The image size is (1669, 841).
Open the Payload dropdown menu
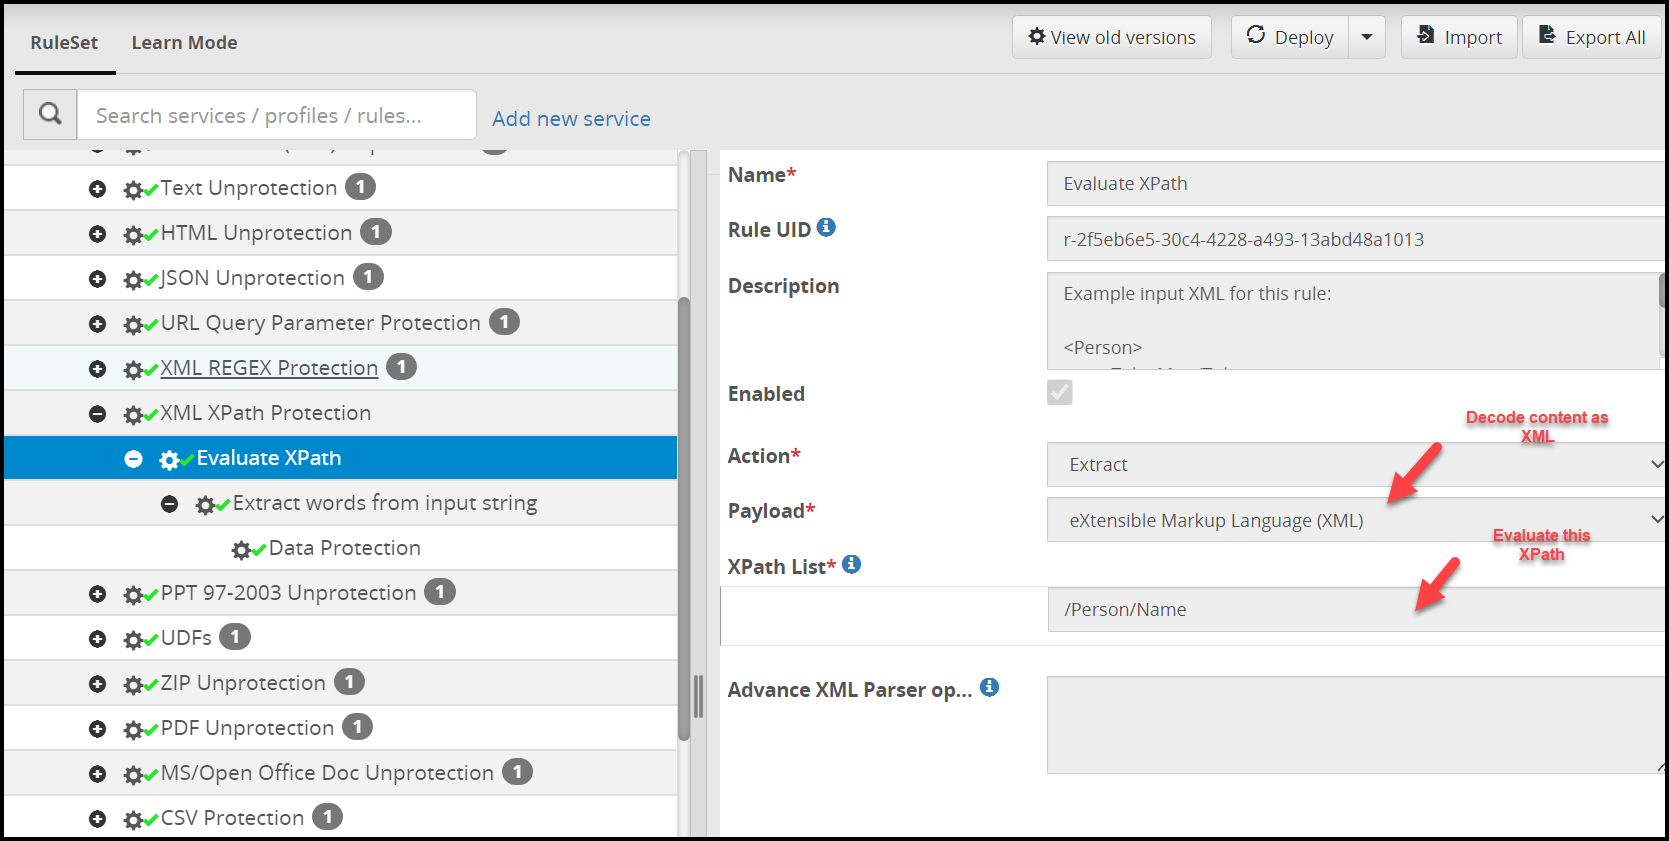[x=1355, y=520]
